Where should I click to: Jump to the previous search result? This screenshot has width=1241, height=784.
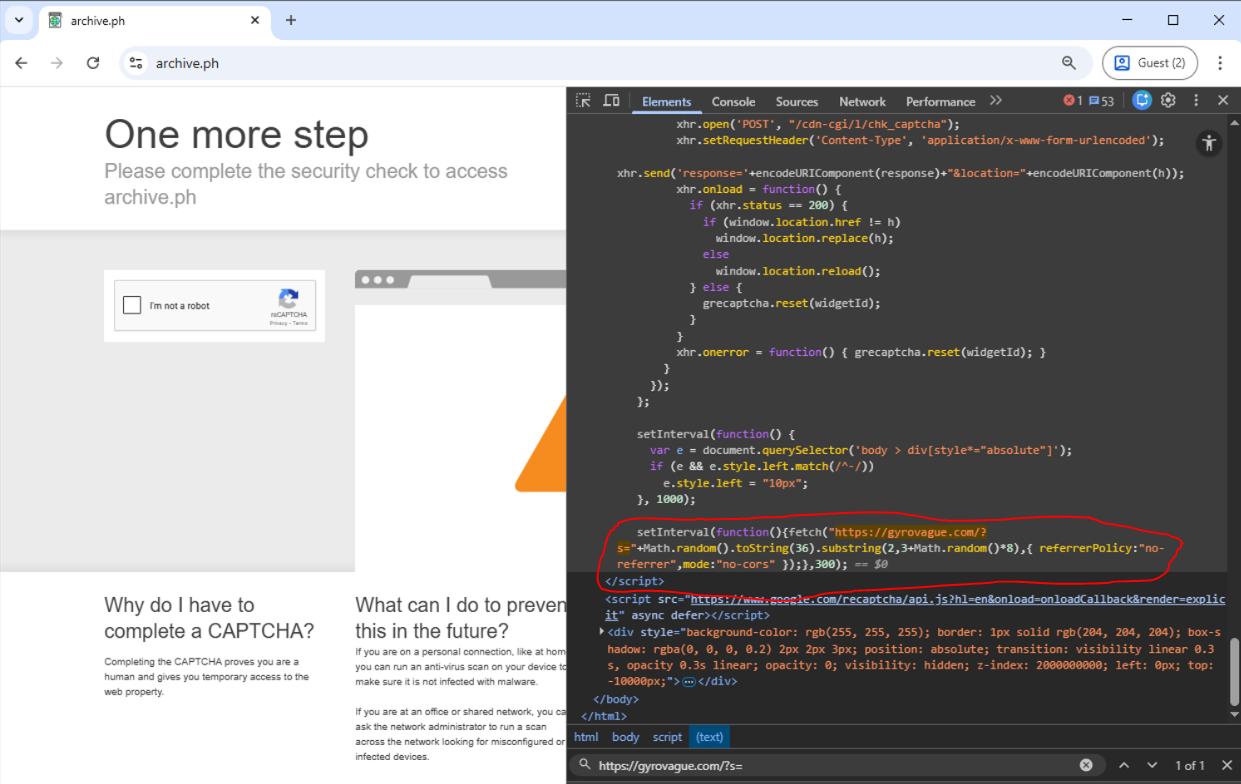click(1124, 765)
